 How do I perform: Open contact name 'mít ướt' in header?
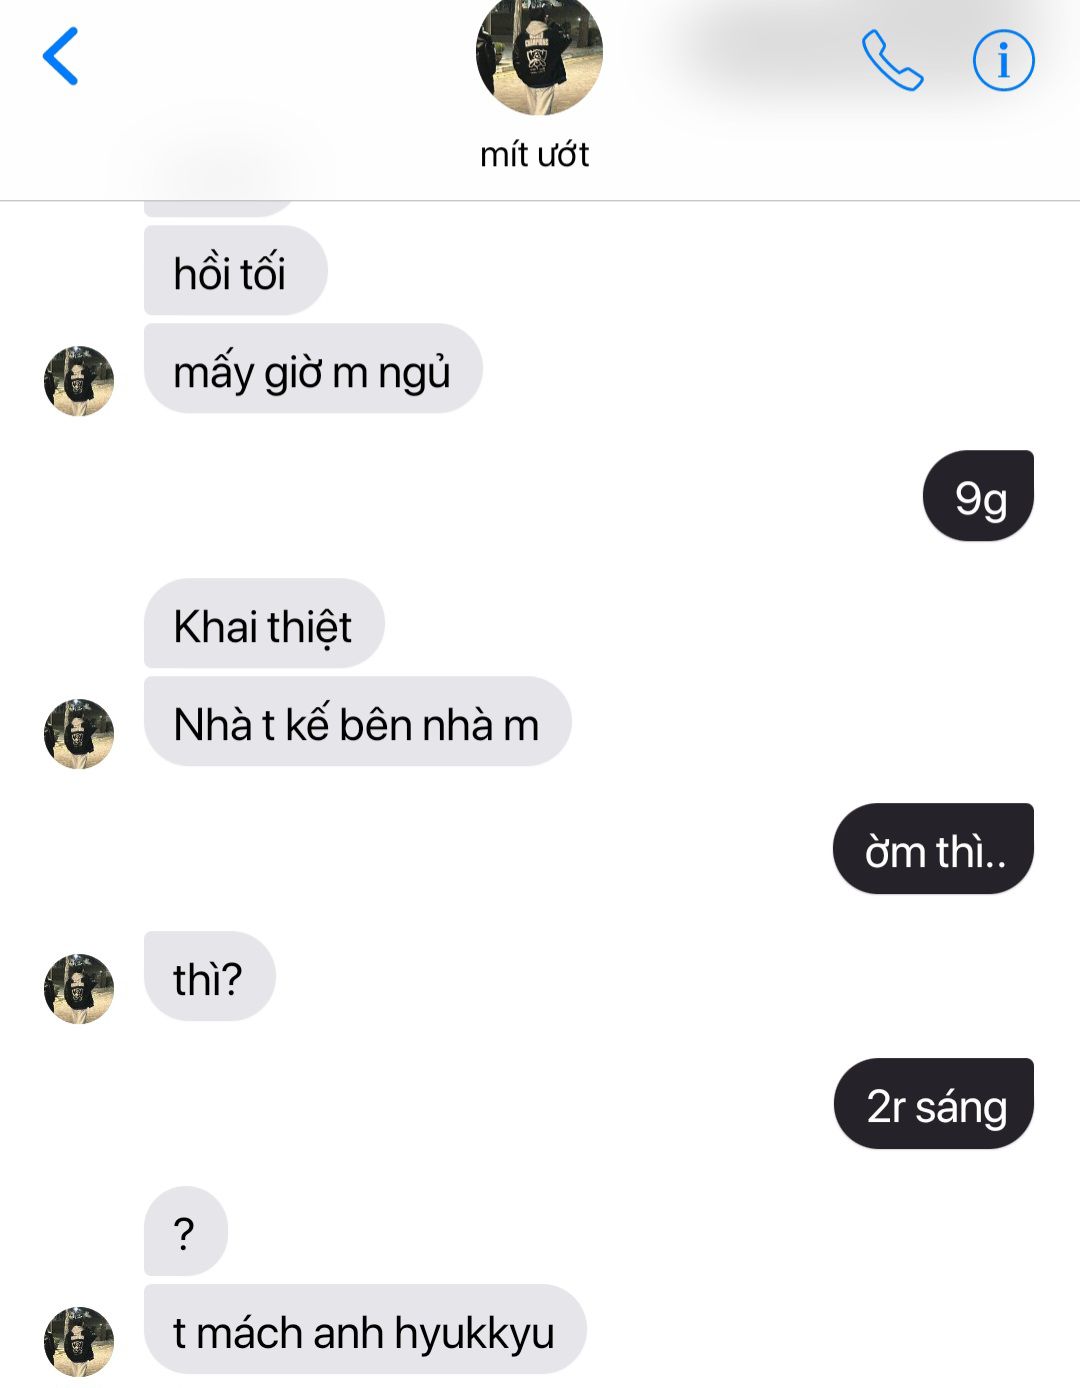click(x=534, y=154)
